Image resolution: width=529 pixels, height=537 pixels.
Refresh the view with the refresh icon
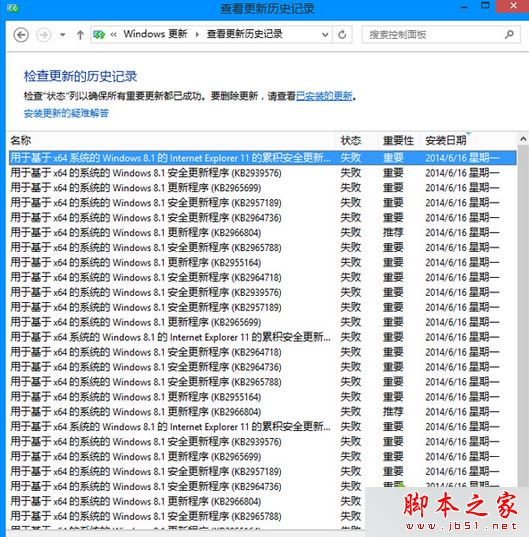coord(342,35)
